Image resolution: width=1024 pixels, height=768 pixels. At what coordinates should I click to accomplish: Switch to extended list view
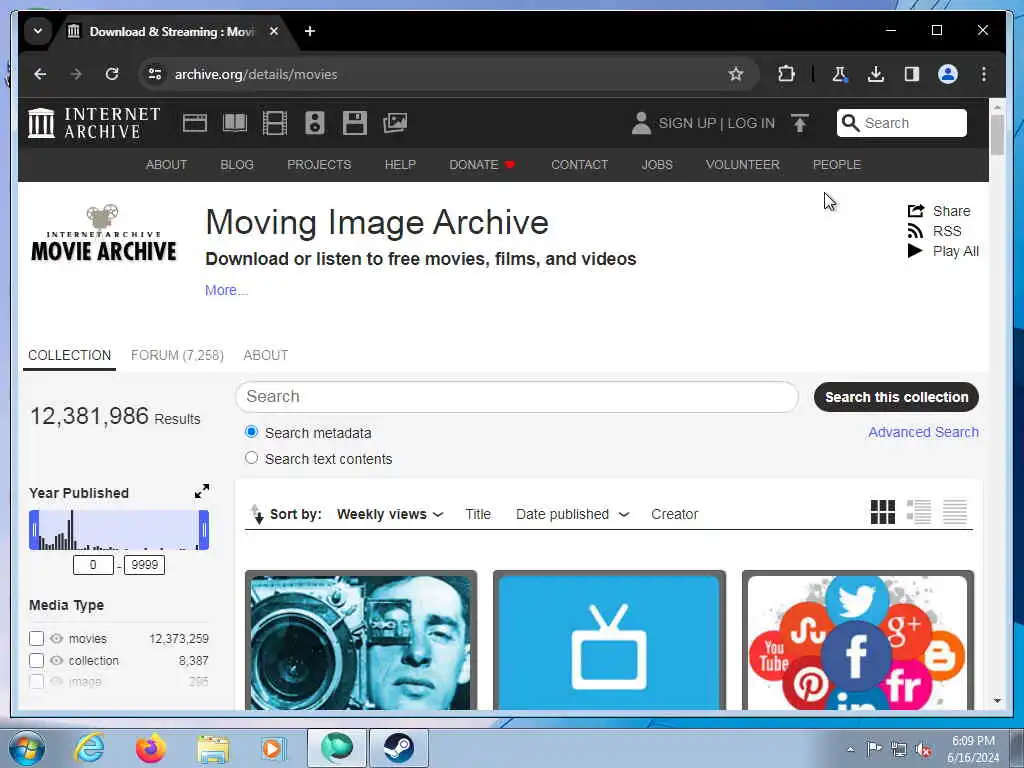pyautogui.click(x=918, y=512)
